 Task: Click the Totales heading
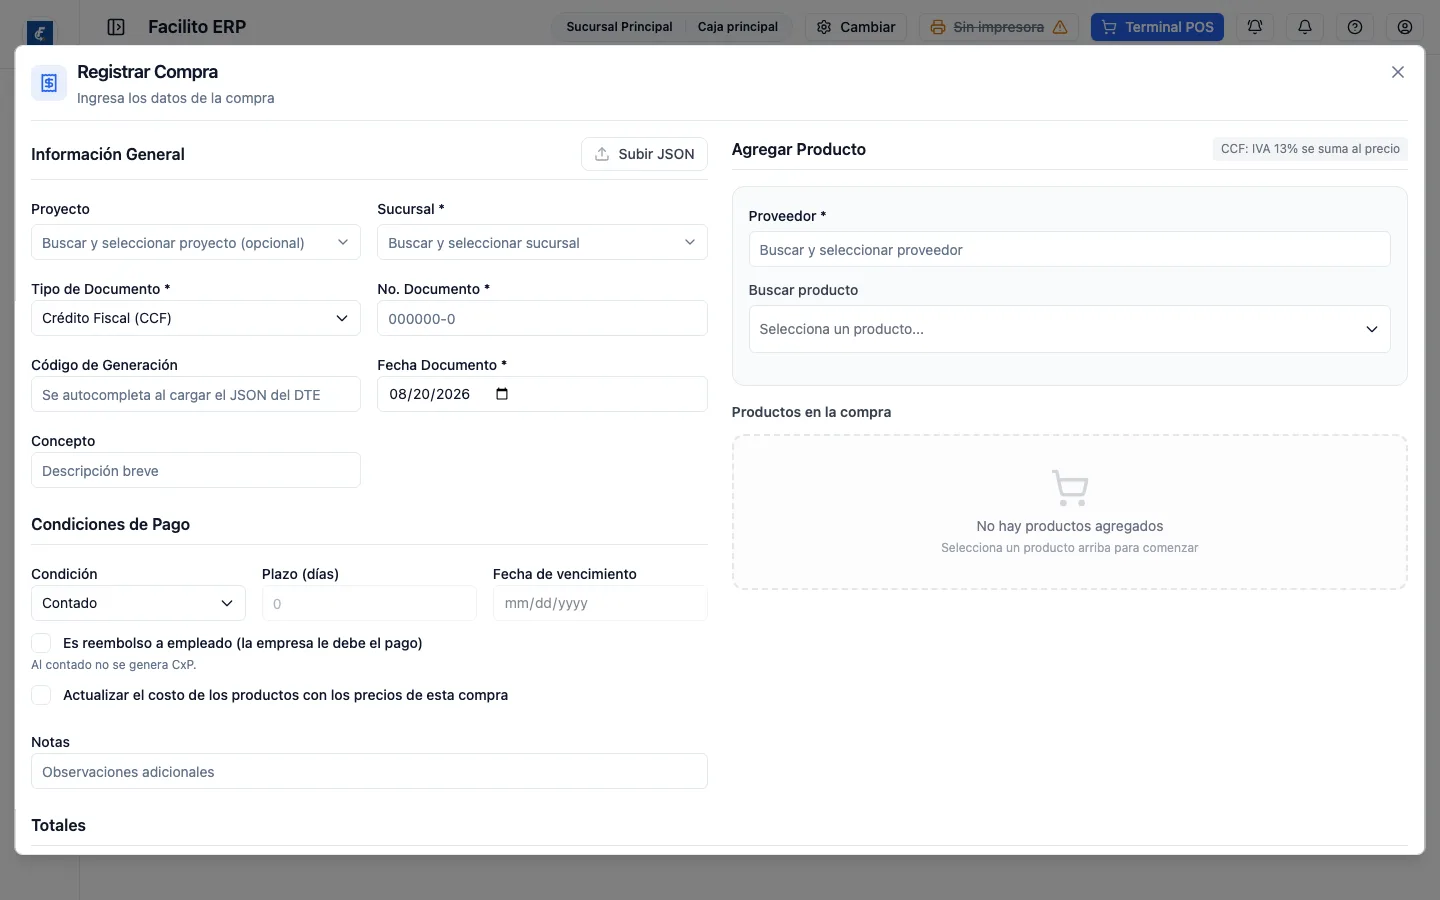click(x=58, y=825)
